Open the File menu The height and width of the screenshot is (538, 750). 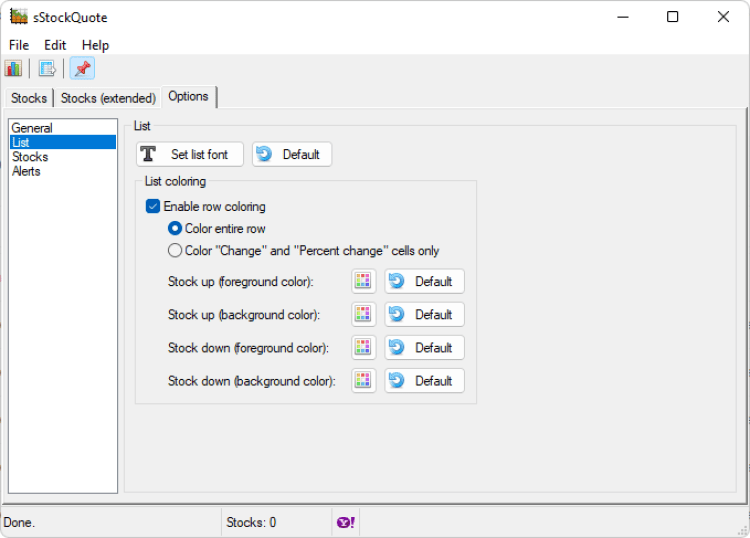point(19,45)
